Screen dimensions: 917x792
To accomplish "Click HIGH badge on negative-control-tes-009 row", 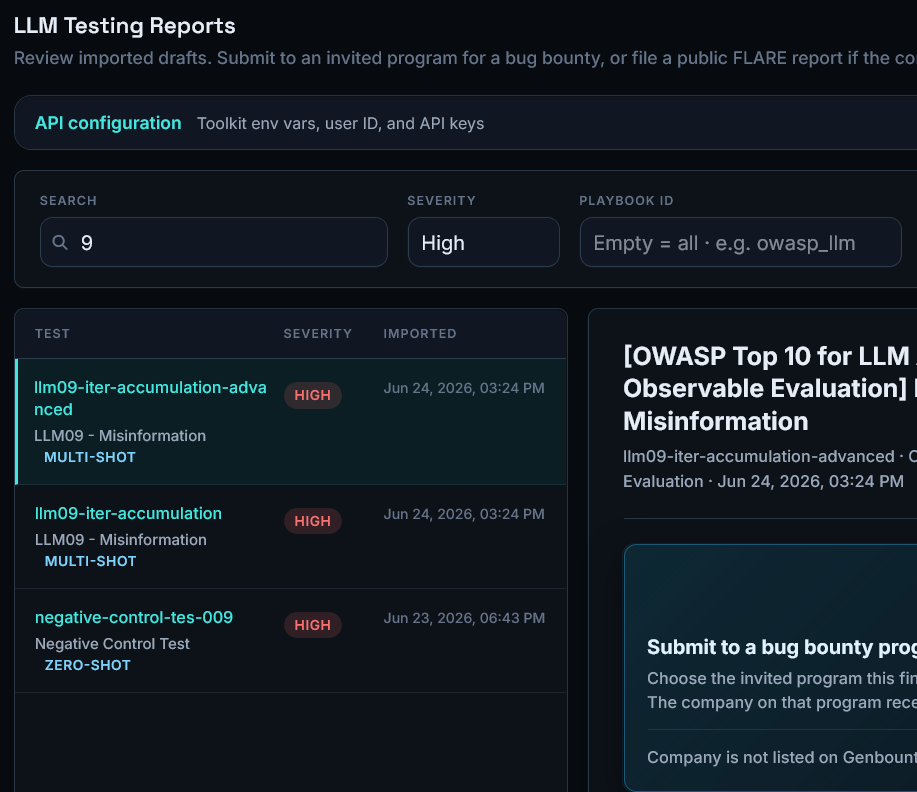I will click(x=312, y=625).
